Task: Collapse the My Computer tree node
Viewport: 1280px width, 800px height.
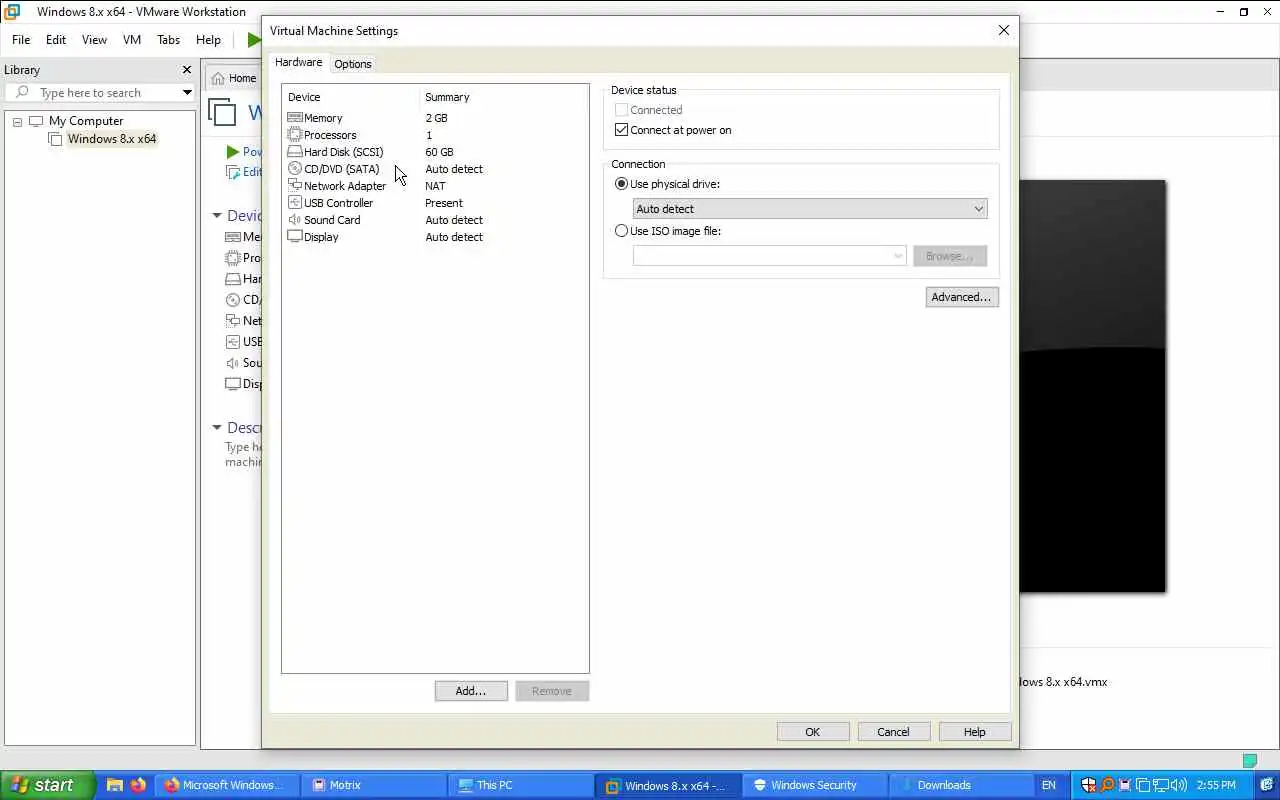Action: point(17,122)
